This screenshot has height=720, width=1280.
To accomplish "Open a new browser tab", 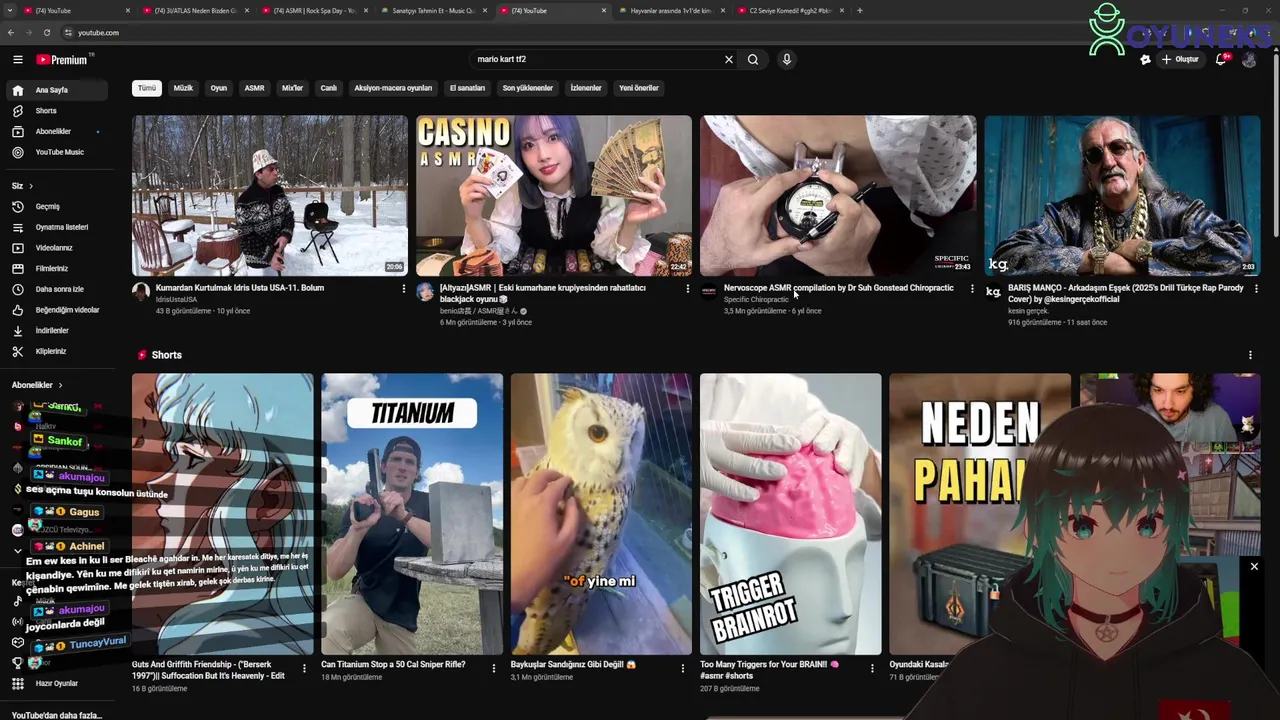I will tap(860, 11).
